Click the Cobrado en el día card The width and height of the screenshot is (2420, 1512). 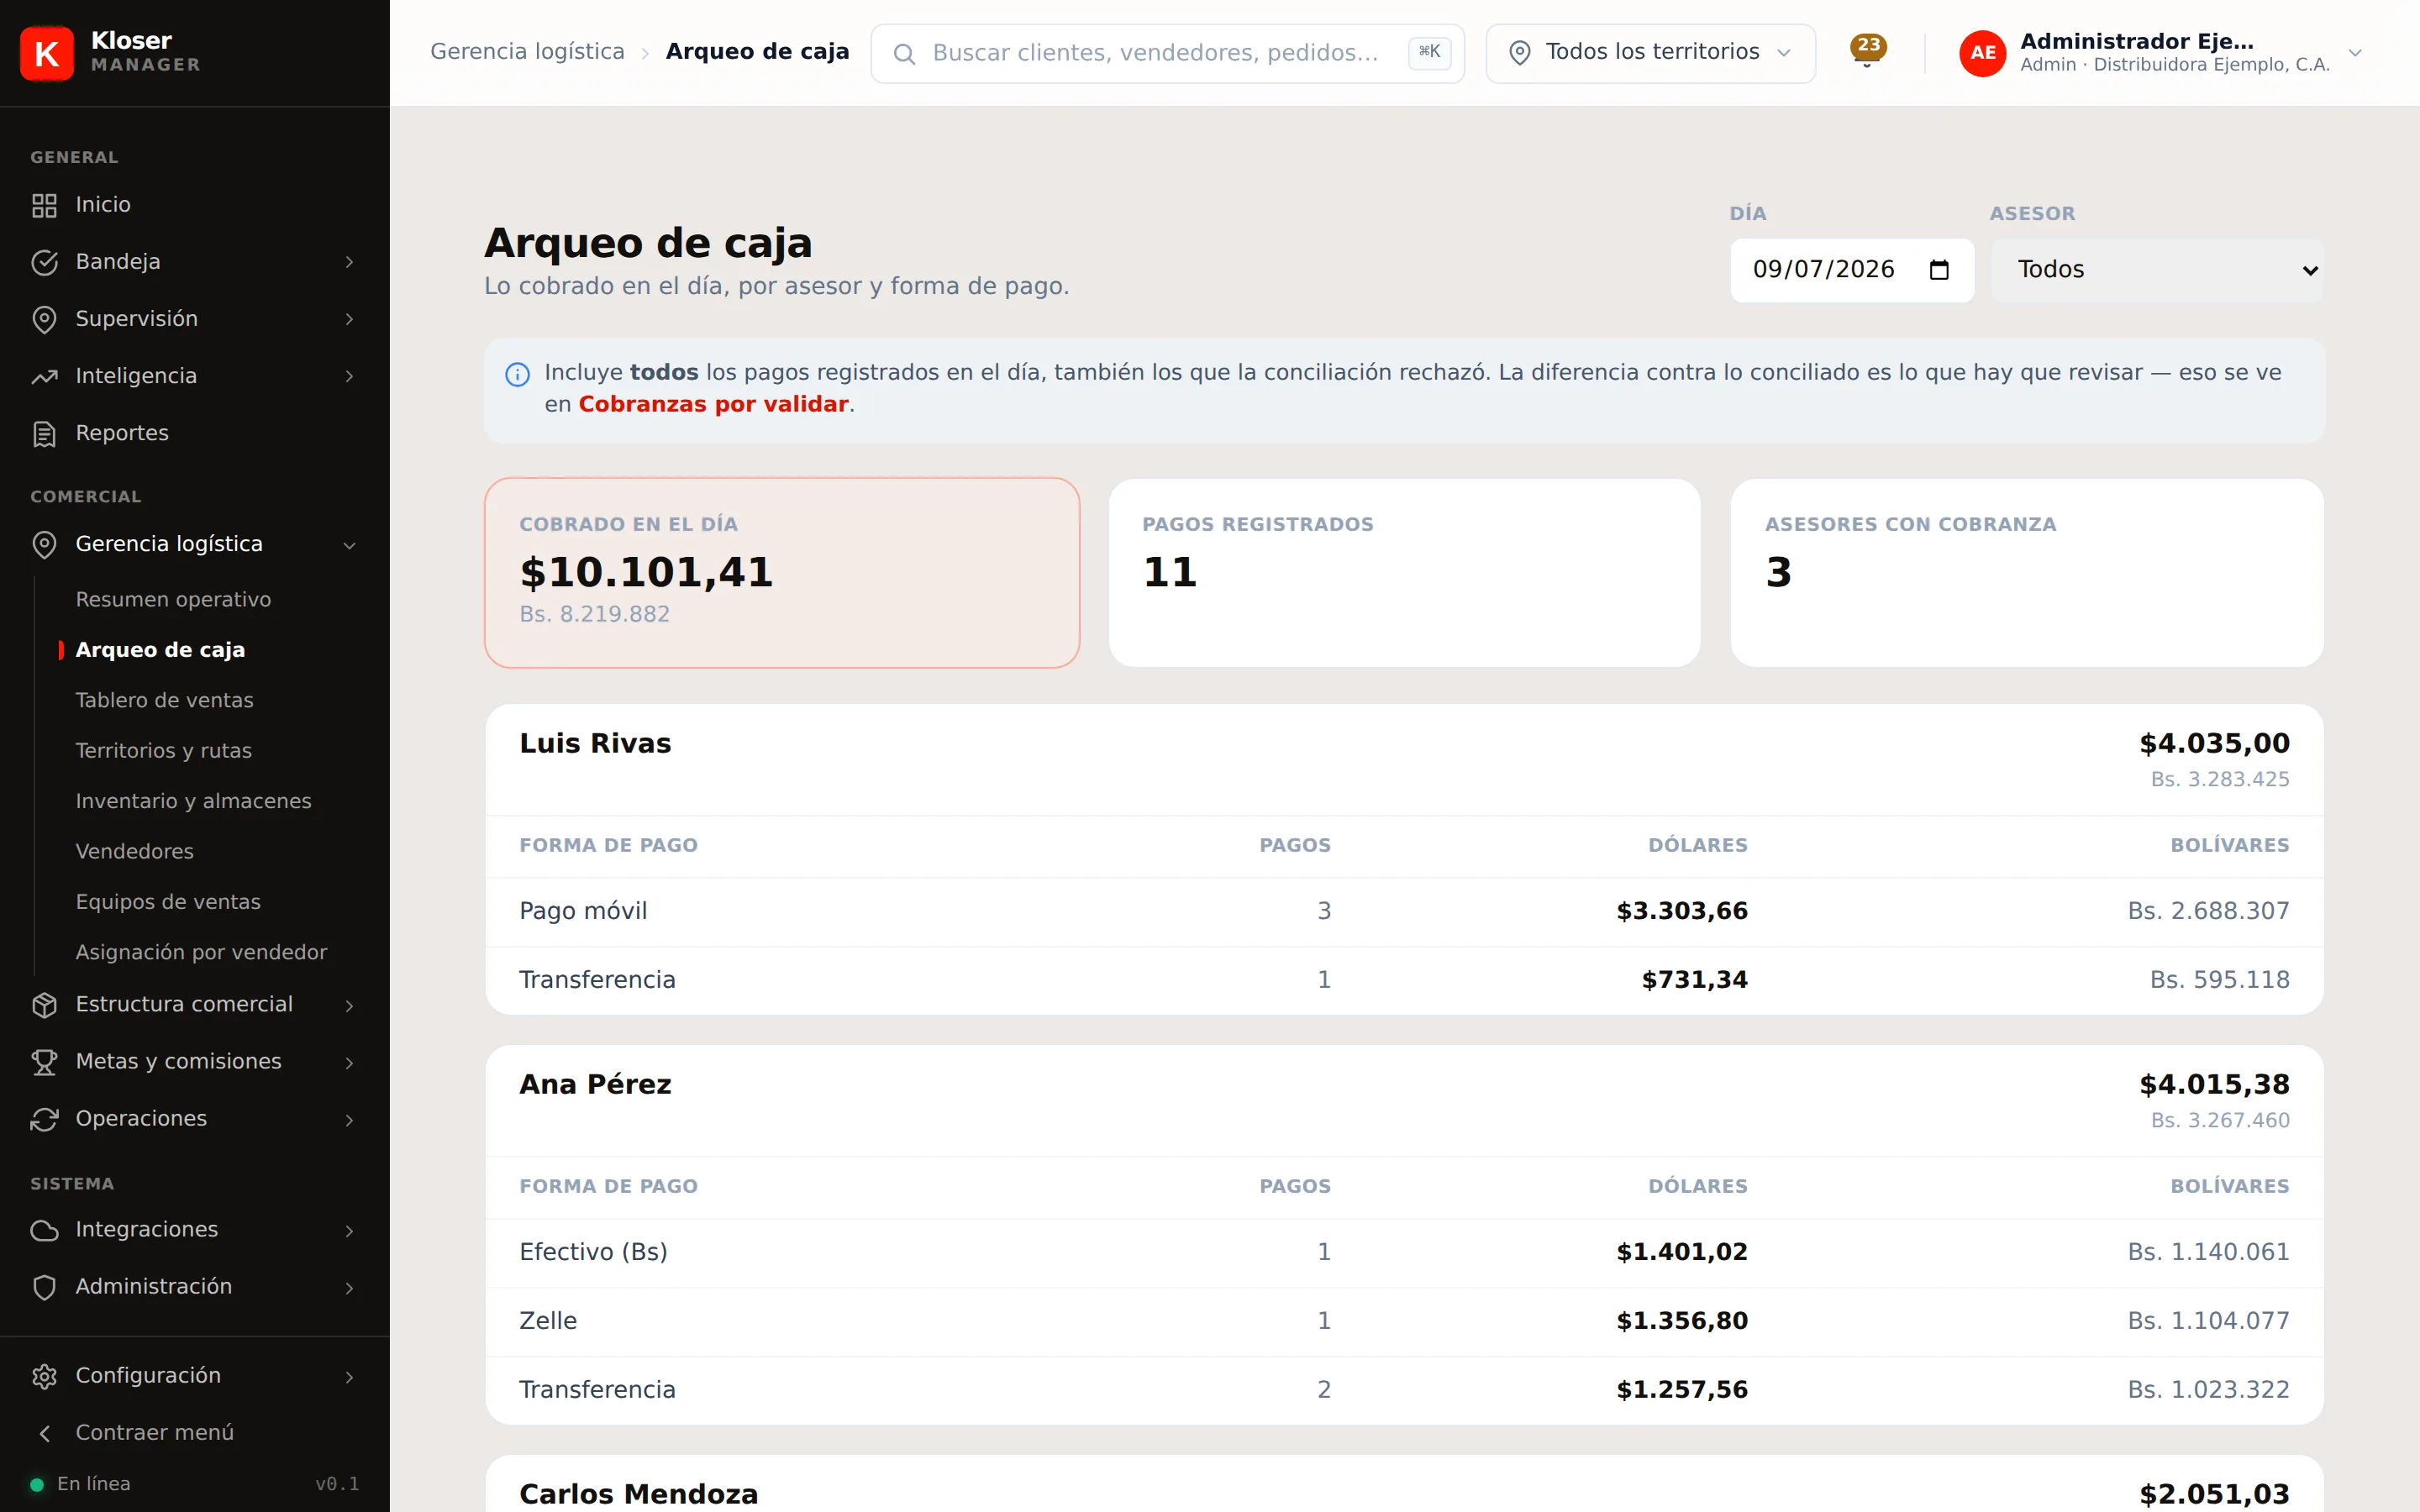coord(782,573)
